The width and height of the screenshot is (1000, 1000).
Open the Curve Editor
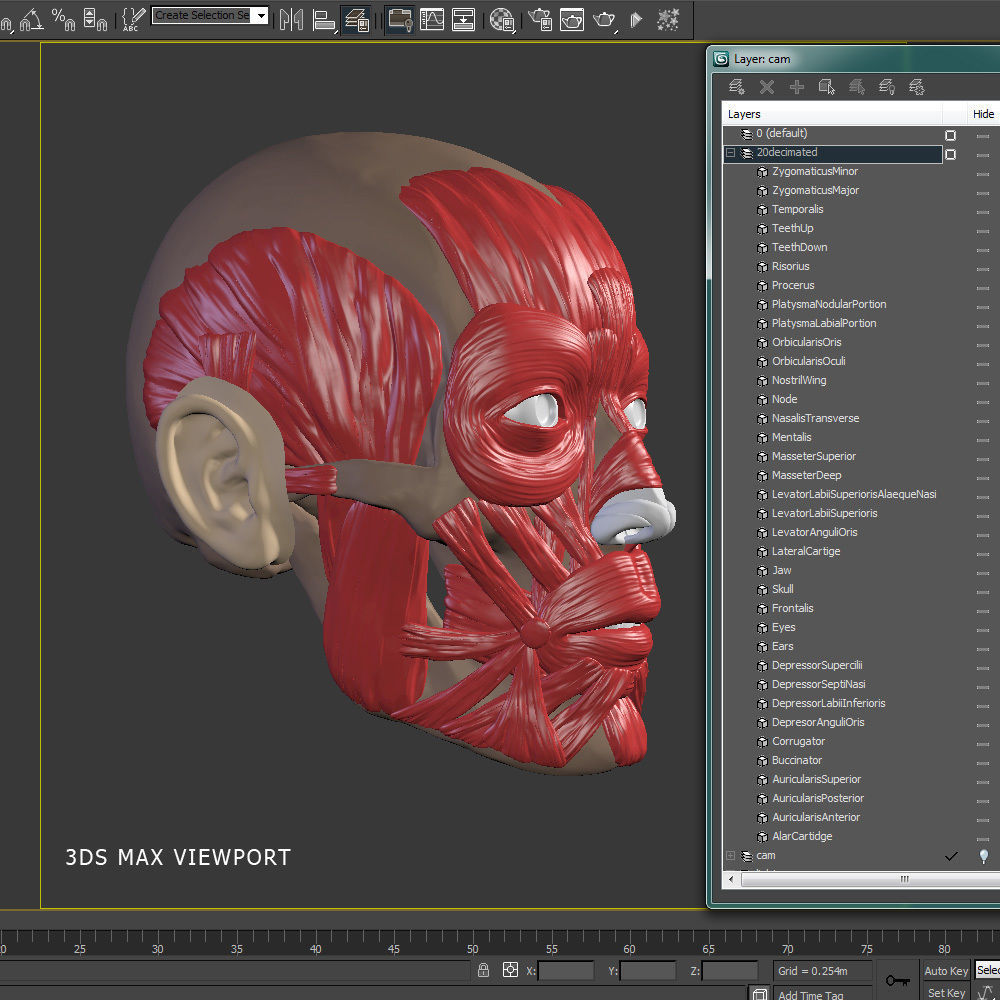tap(432, 19)
